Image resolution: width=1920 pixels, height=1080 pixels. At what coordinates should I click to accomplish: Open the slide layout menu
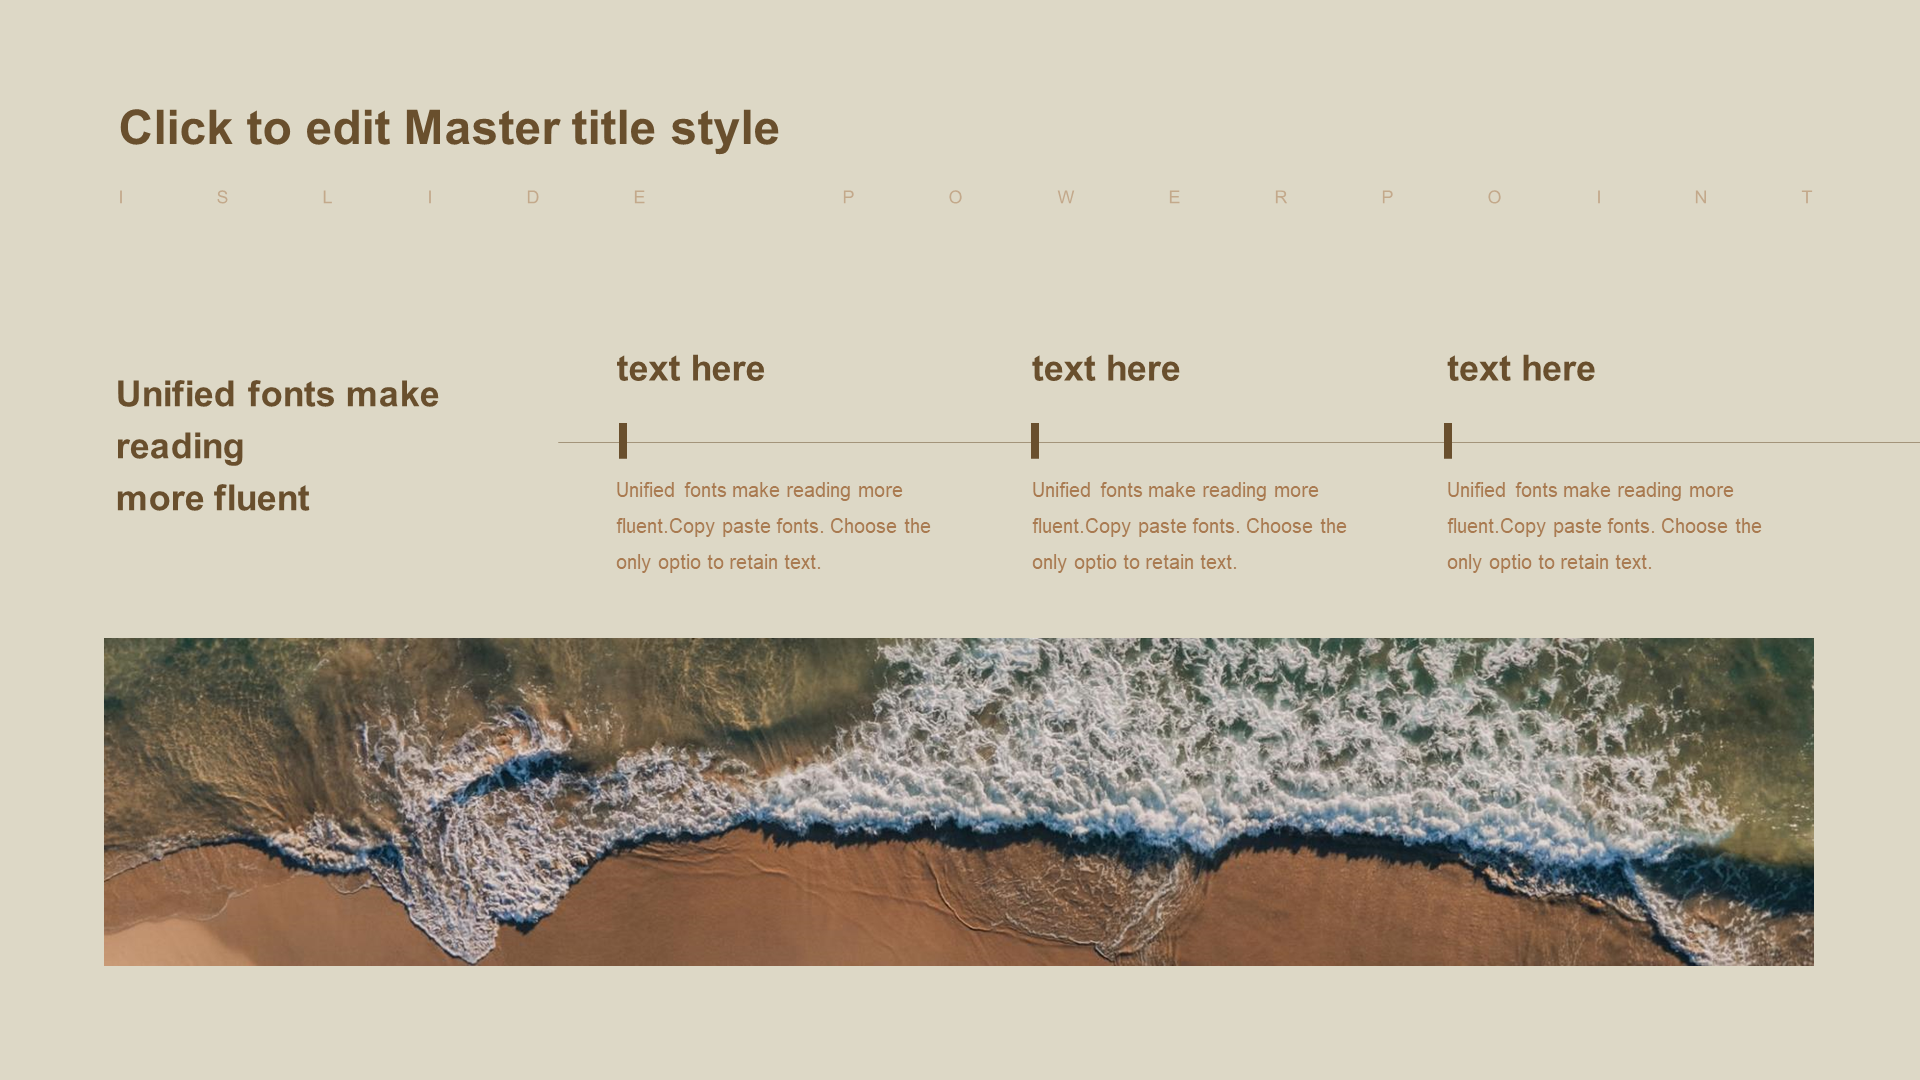pyautogui.click(x=960, y=527)
